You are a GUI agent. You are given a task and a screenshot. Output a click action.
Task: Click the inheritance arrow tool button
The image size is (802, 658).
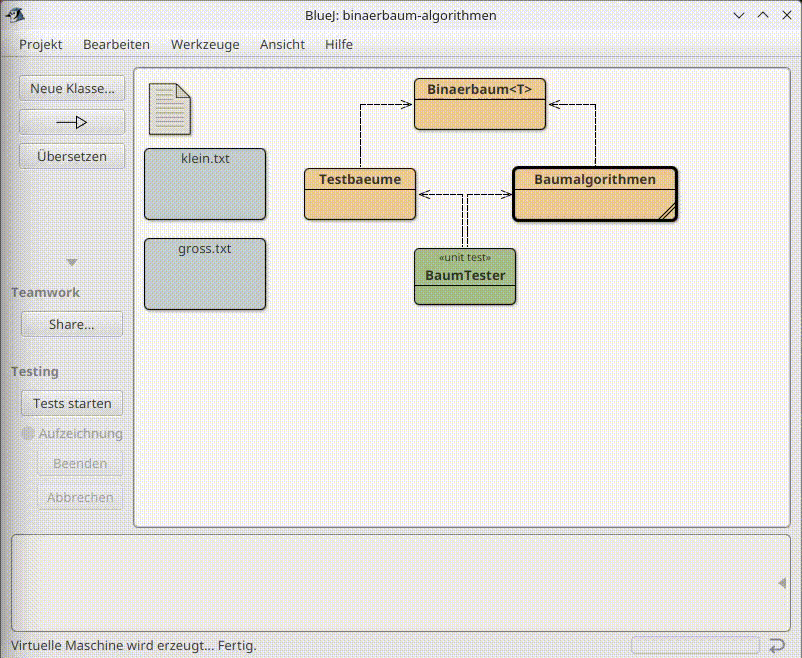coord(72,122)
